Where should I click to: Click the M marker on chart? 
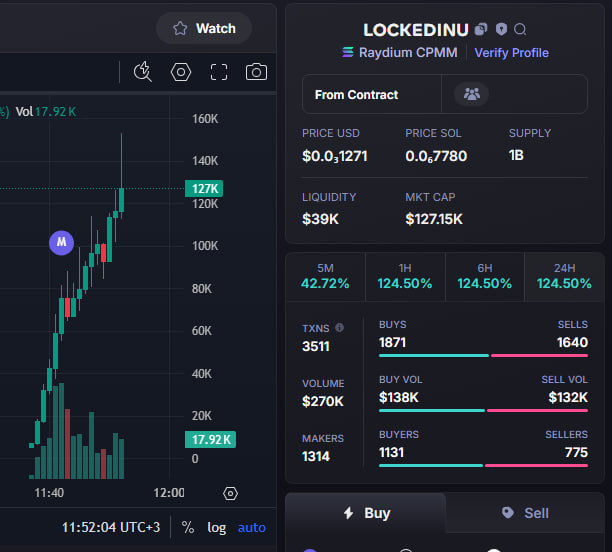62,242
